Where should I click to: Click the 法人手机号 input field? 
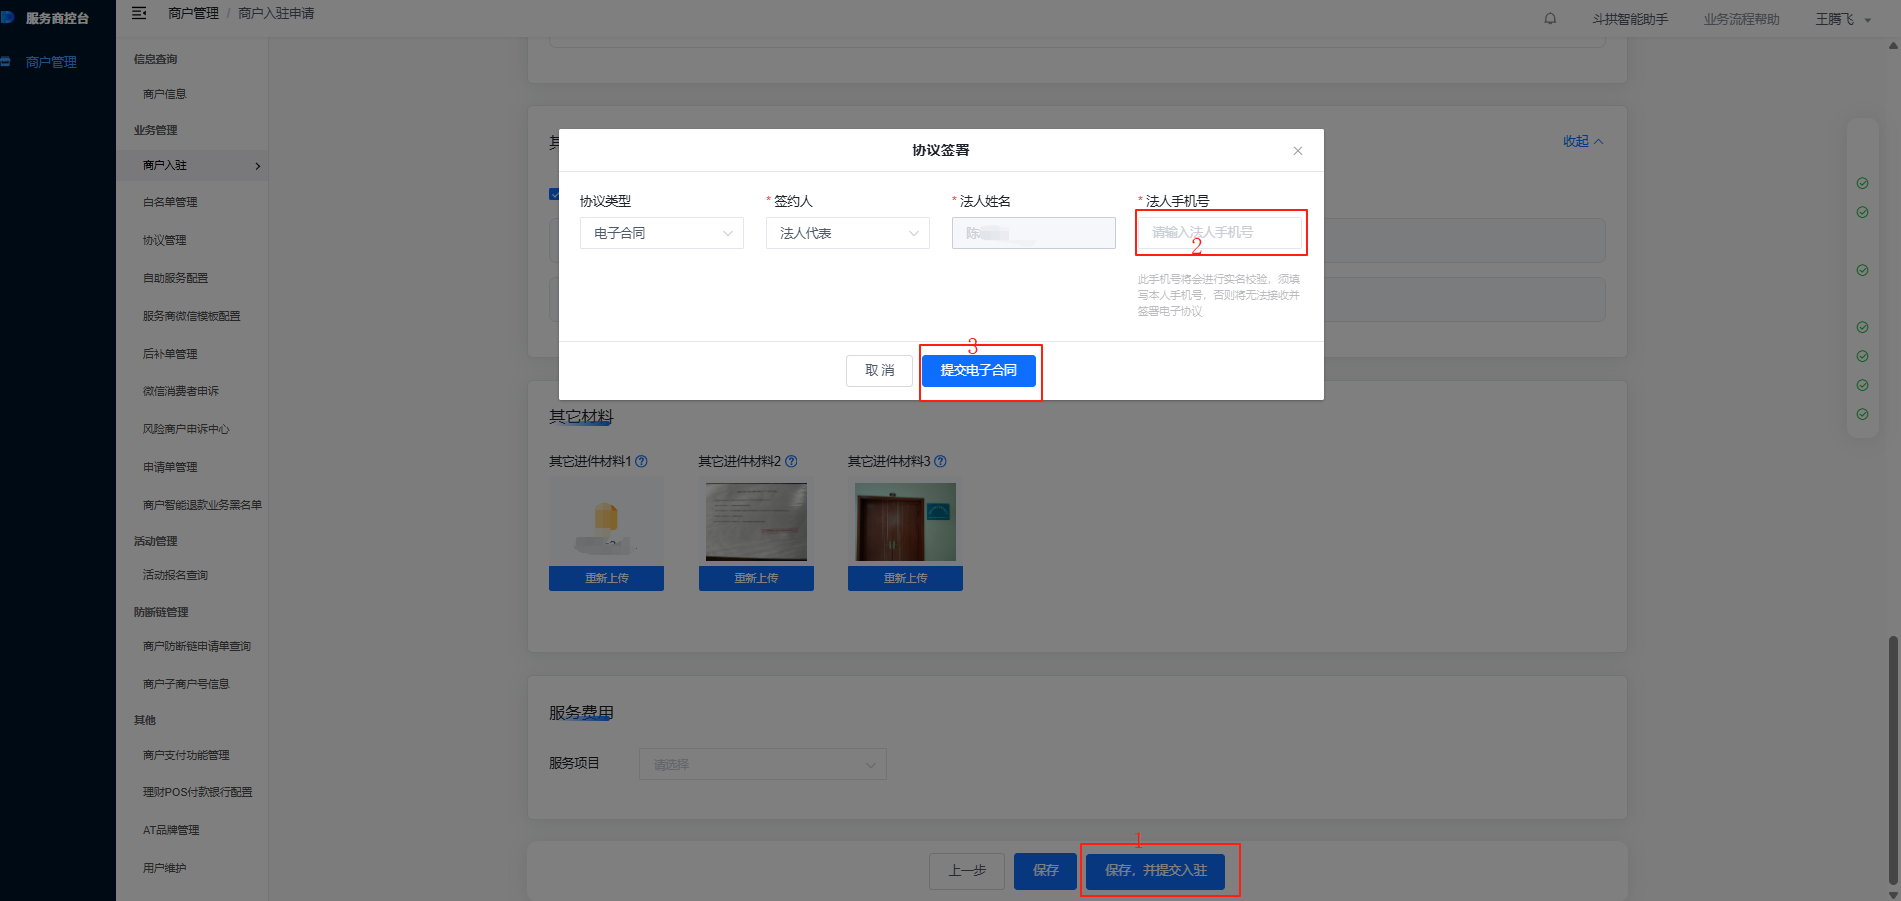pyautogui.click(x=1220, y=232)
